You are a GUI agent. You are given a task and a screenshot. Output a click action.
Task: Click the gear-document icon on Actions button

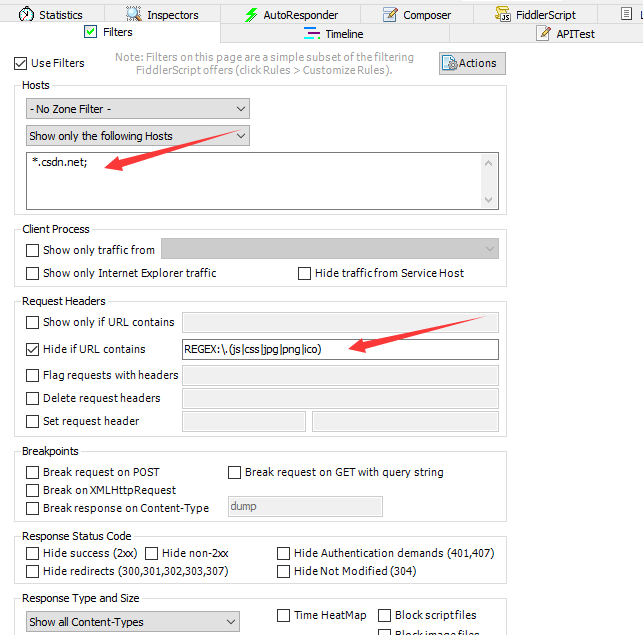pos(450,63)
